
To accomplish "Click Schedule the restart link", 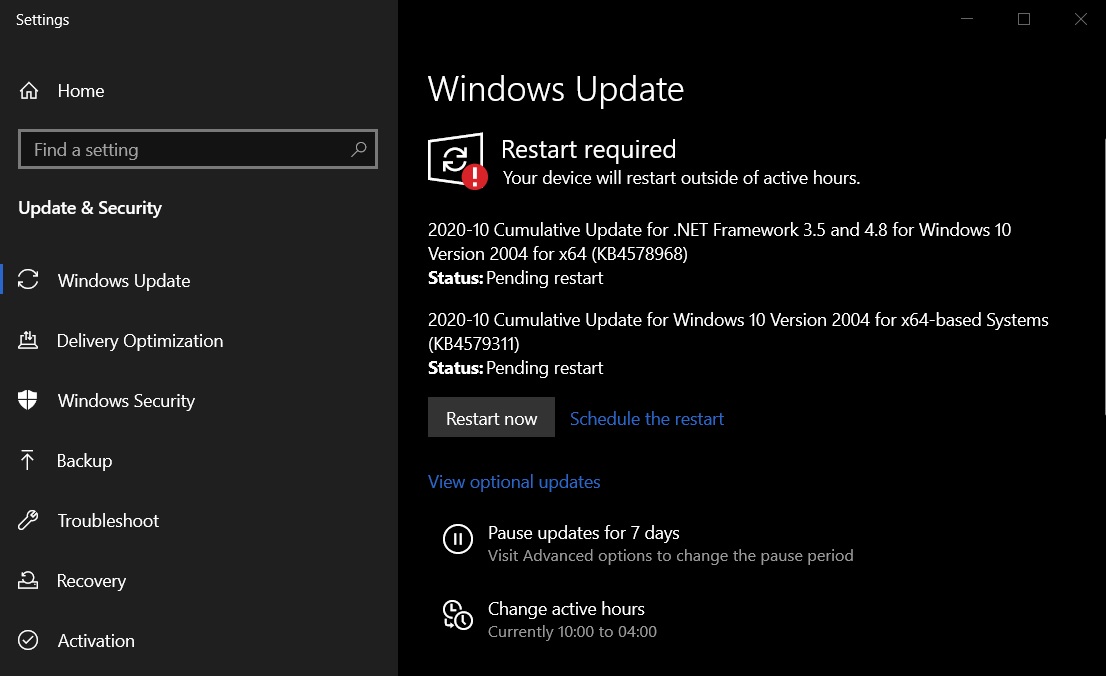I will (647, 418).
